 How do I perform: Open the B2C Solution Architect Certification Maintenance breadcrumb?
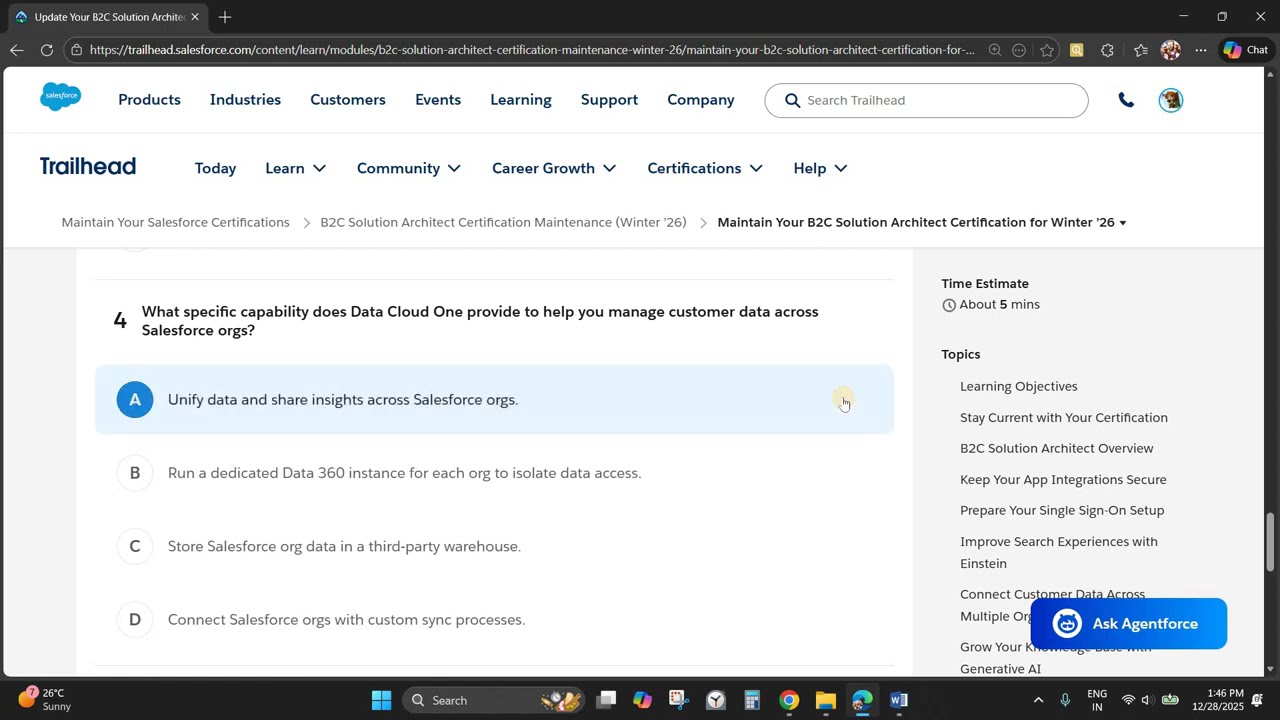pos(503,222)
